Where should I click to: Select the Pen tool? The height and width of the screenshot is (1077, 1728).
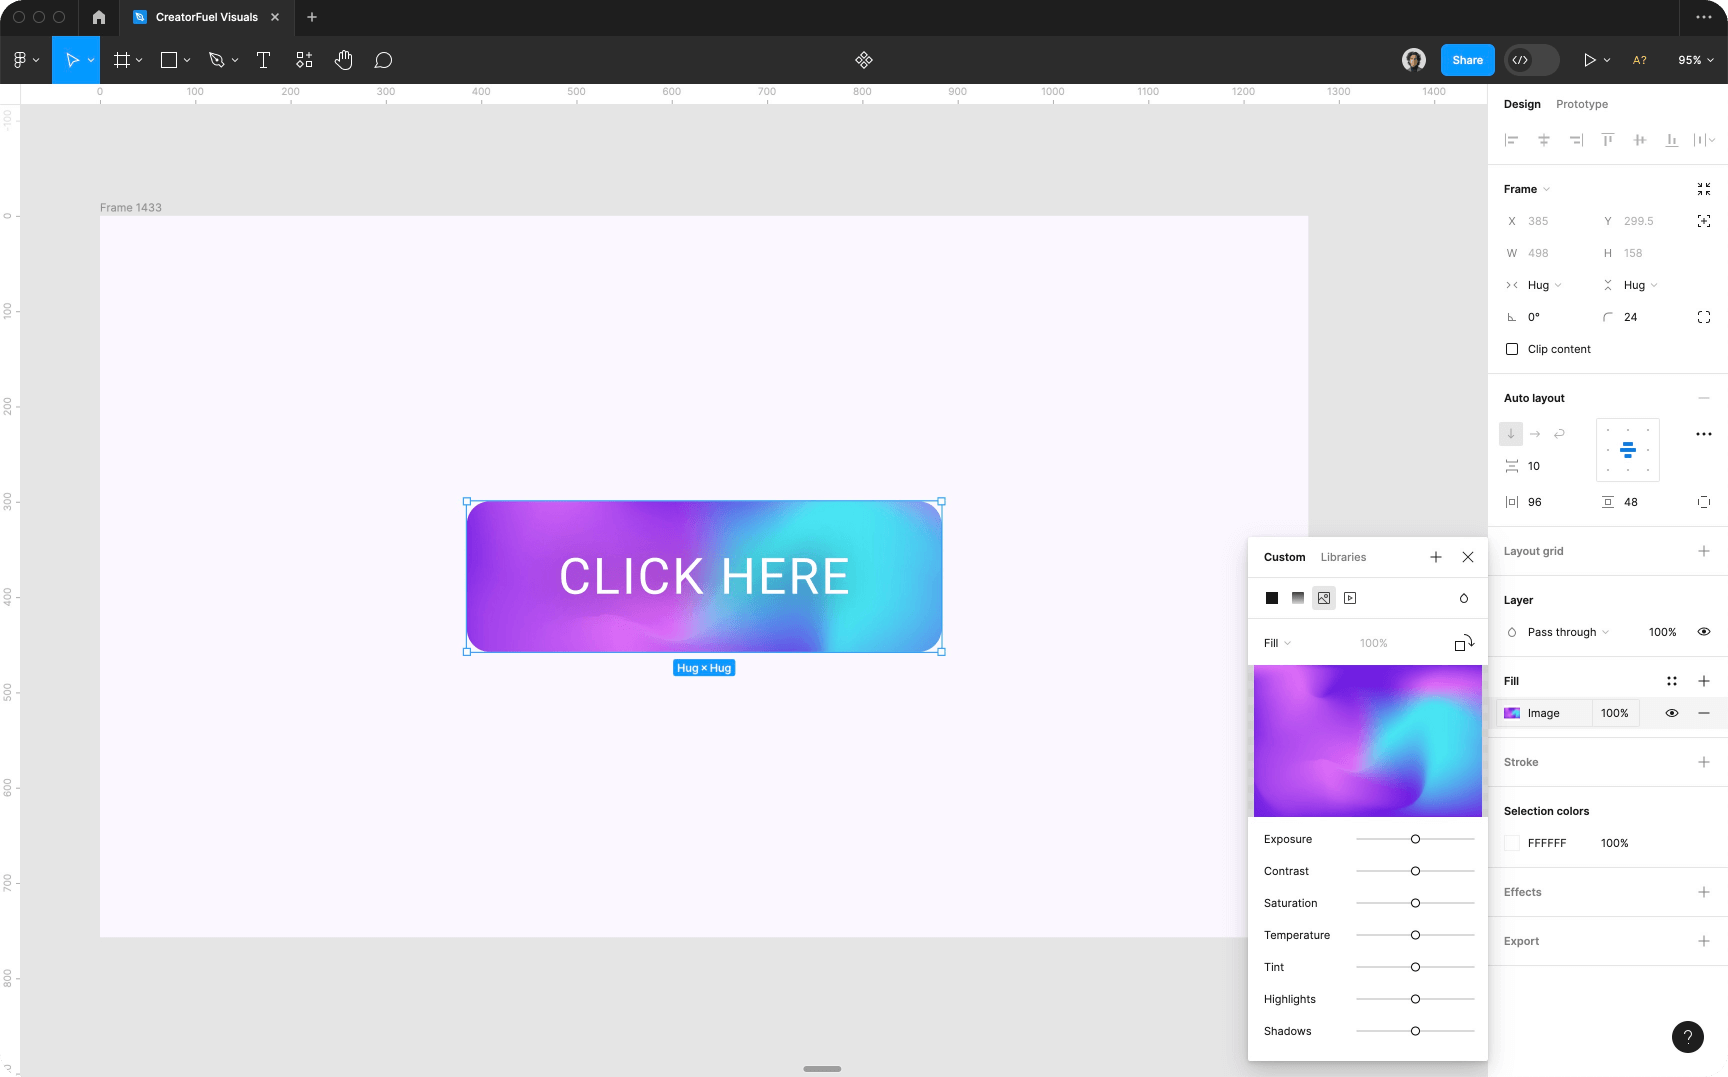click(216, 60)
